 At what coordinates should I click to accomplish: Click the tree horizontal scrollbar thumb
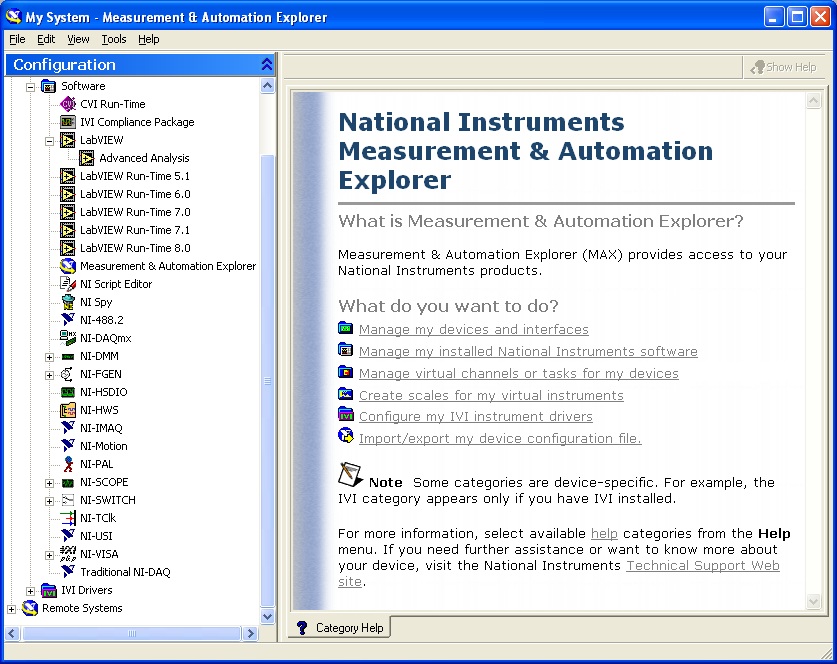point(132,634)
